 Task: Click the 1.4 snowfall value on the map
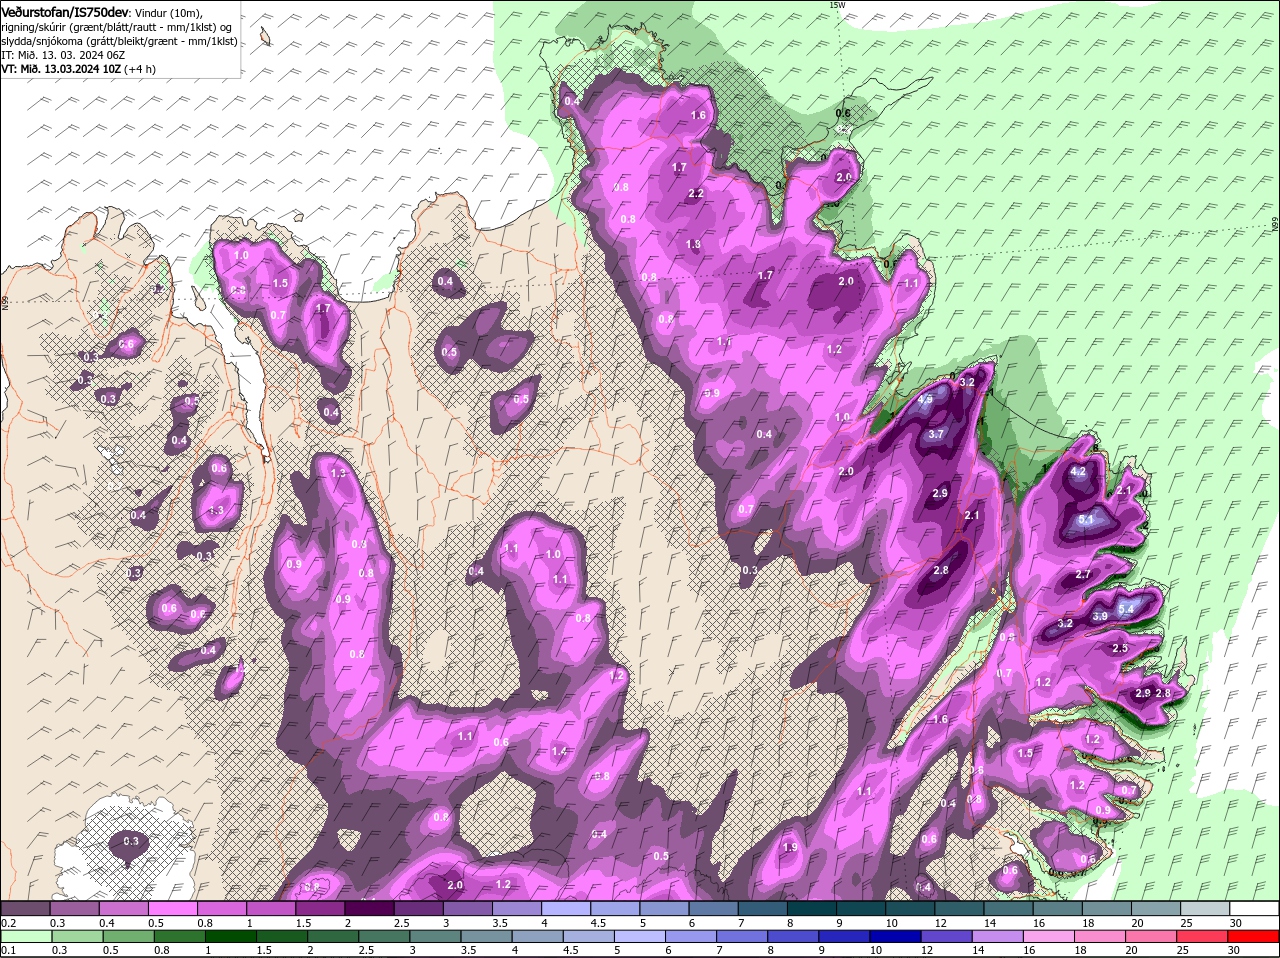pos(559,751)
